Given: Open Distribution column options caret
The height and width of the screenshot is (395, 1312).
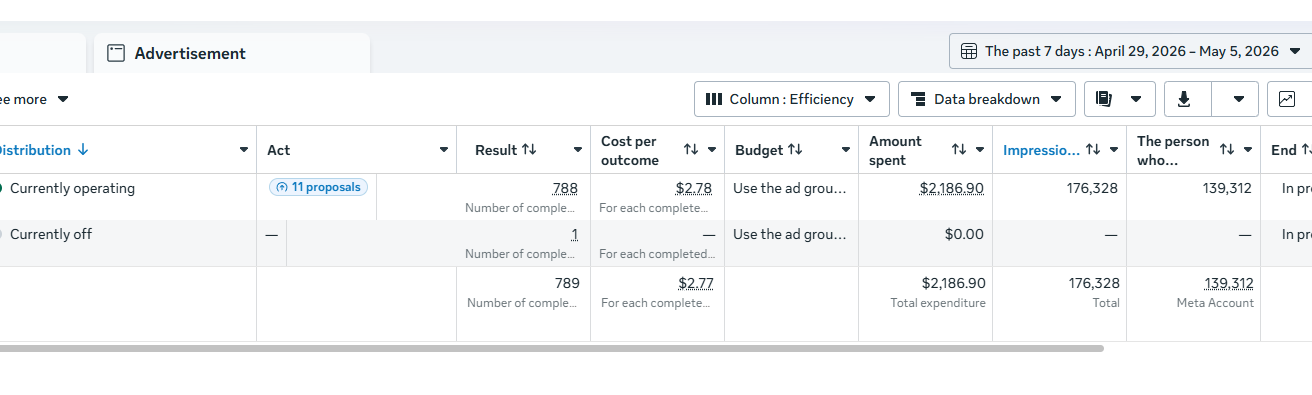Looking at the screenshot, I should (244, 150).
